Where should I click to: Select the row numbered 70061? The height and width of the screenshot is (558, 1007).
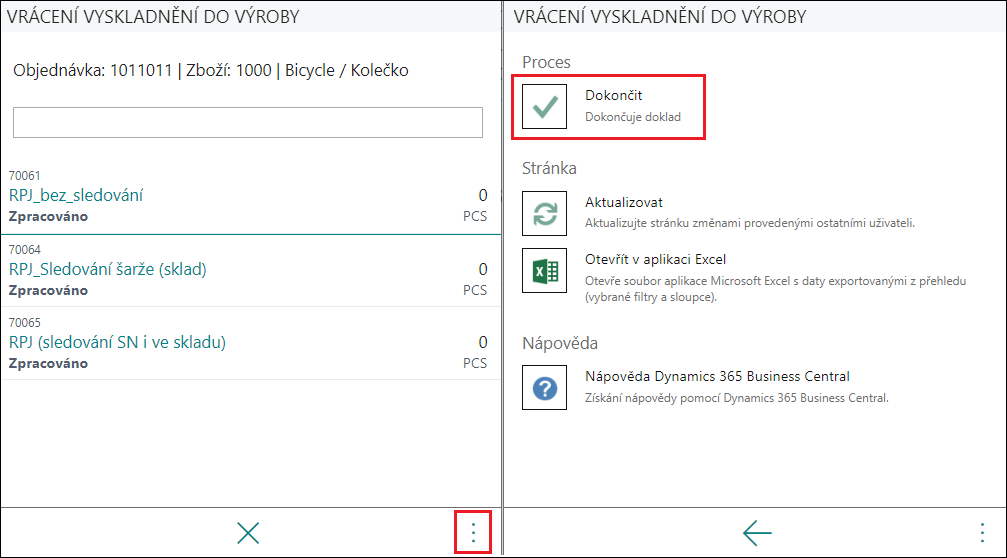click(250, 196)
